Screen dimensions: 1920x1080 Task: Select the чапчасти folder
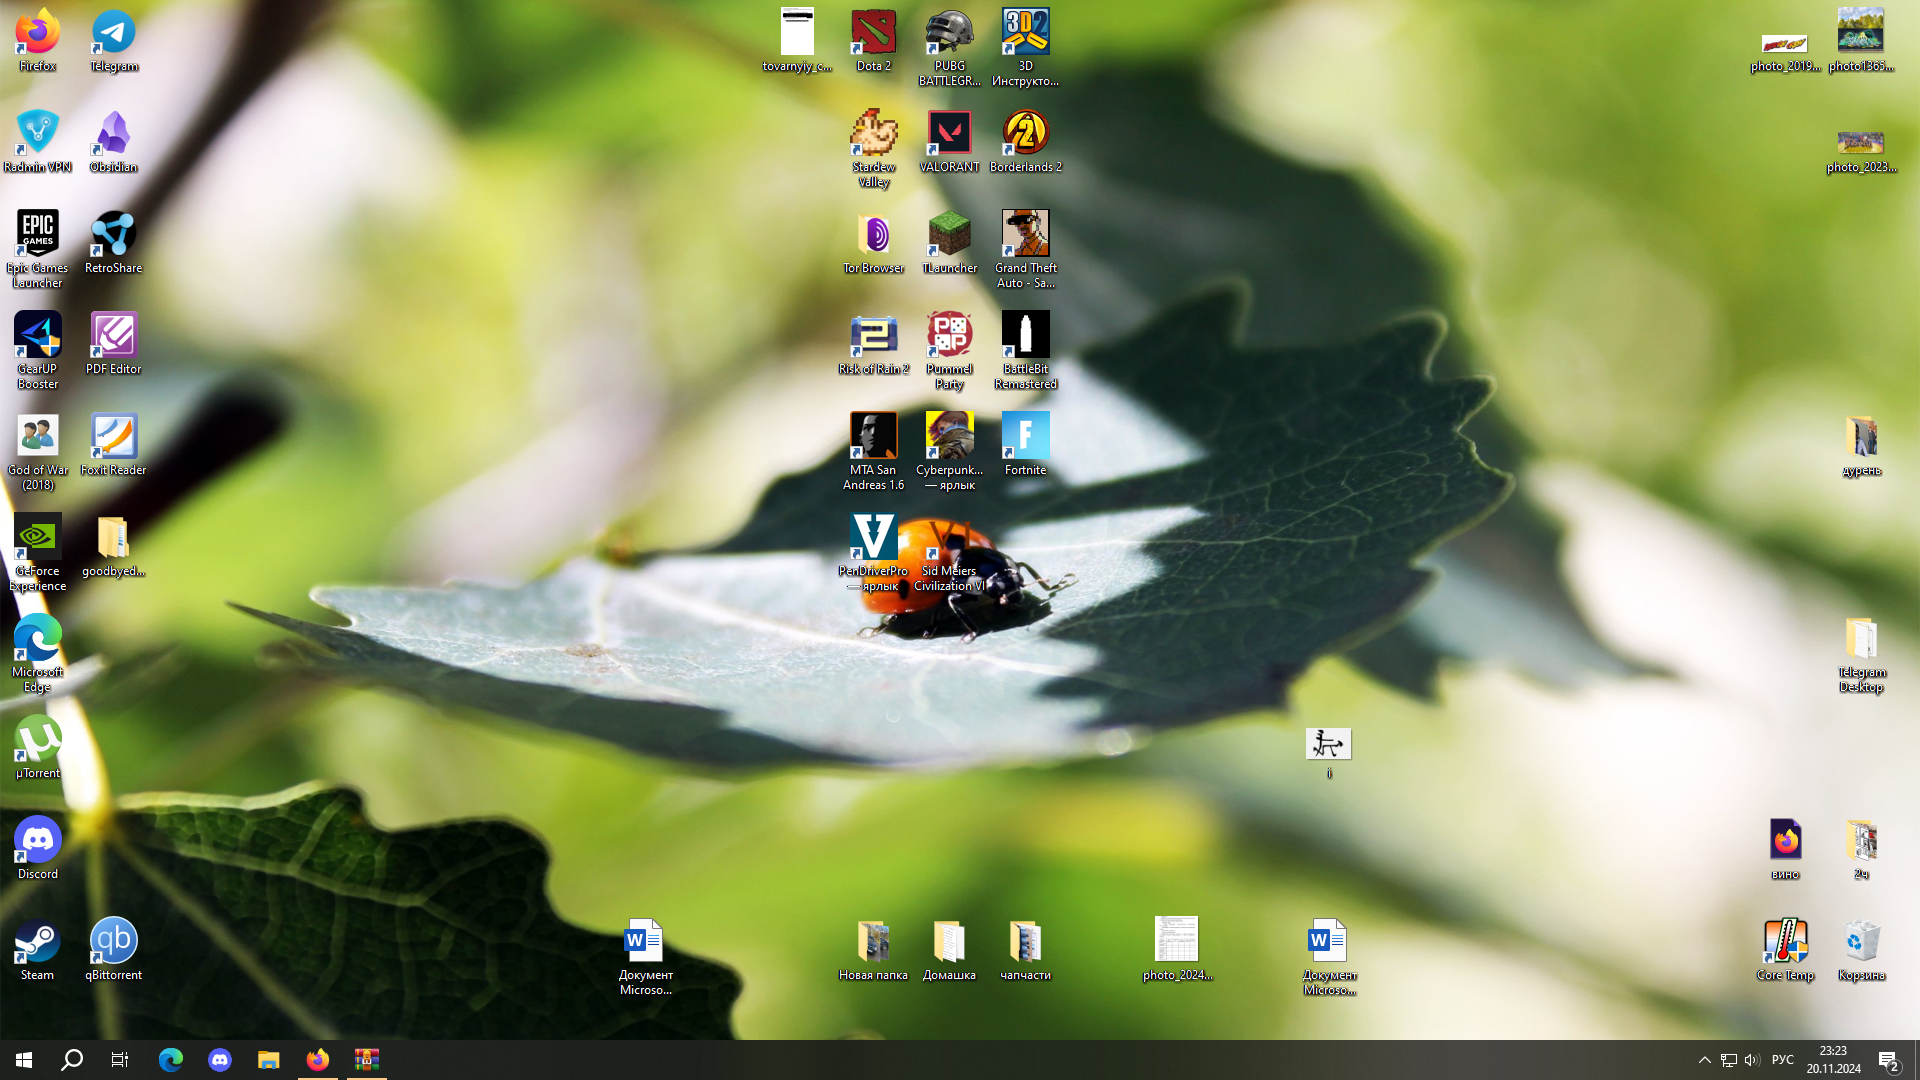pos(1026,949)
